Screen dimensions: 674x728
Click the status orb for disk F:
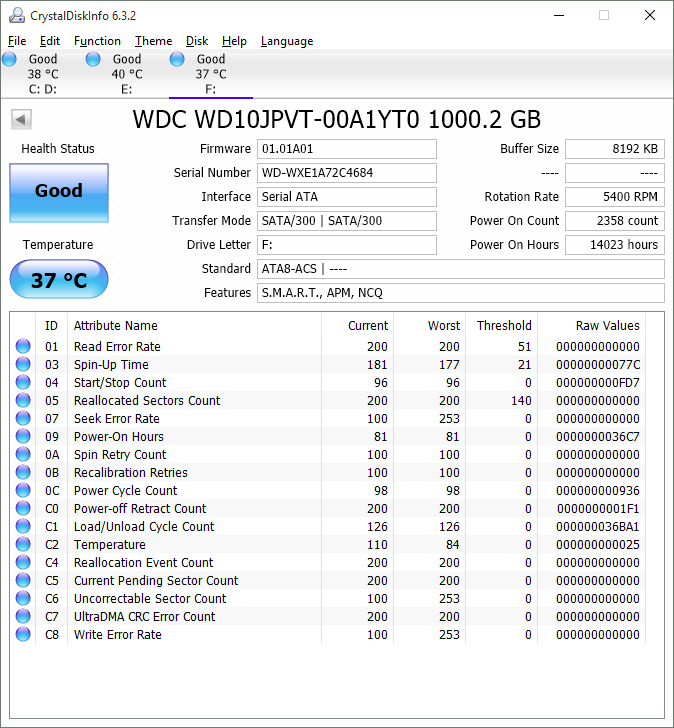point(177,59)
